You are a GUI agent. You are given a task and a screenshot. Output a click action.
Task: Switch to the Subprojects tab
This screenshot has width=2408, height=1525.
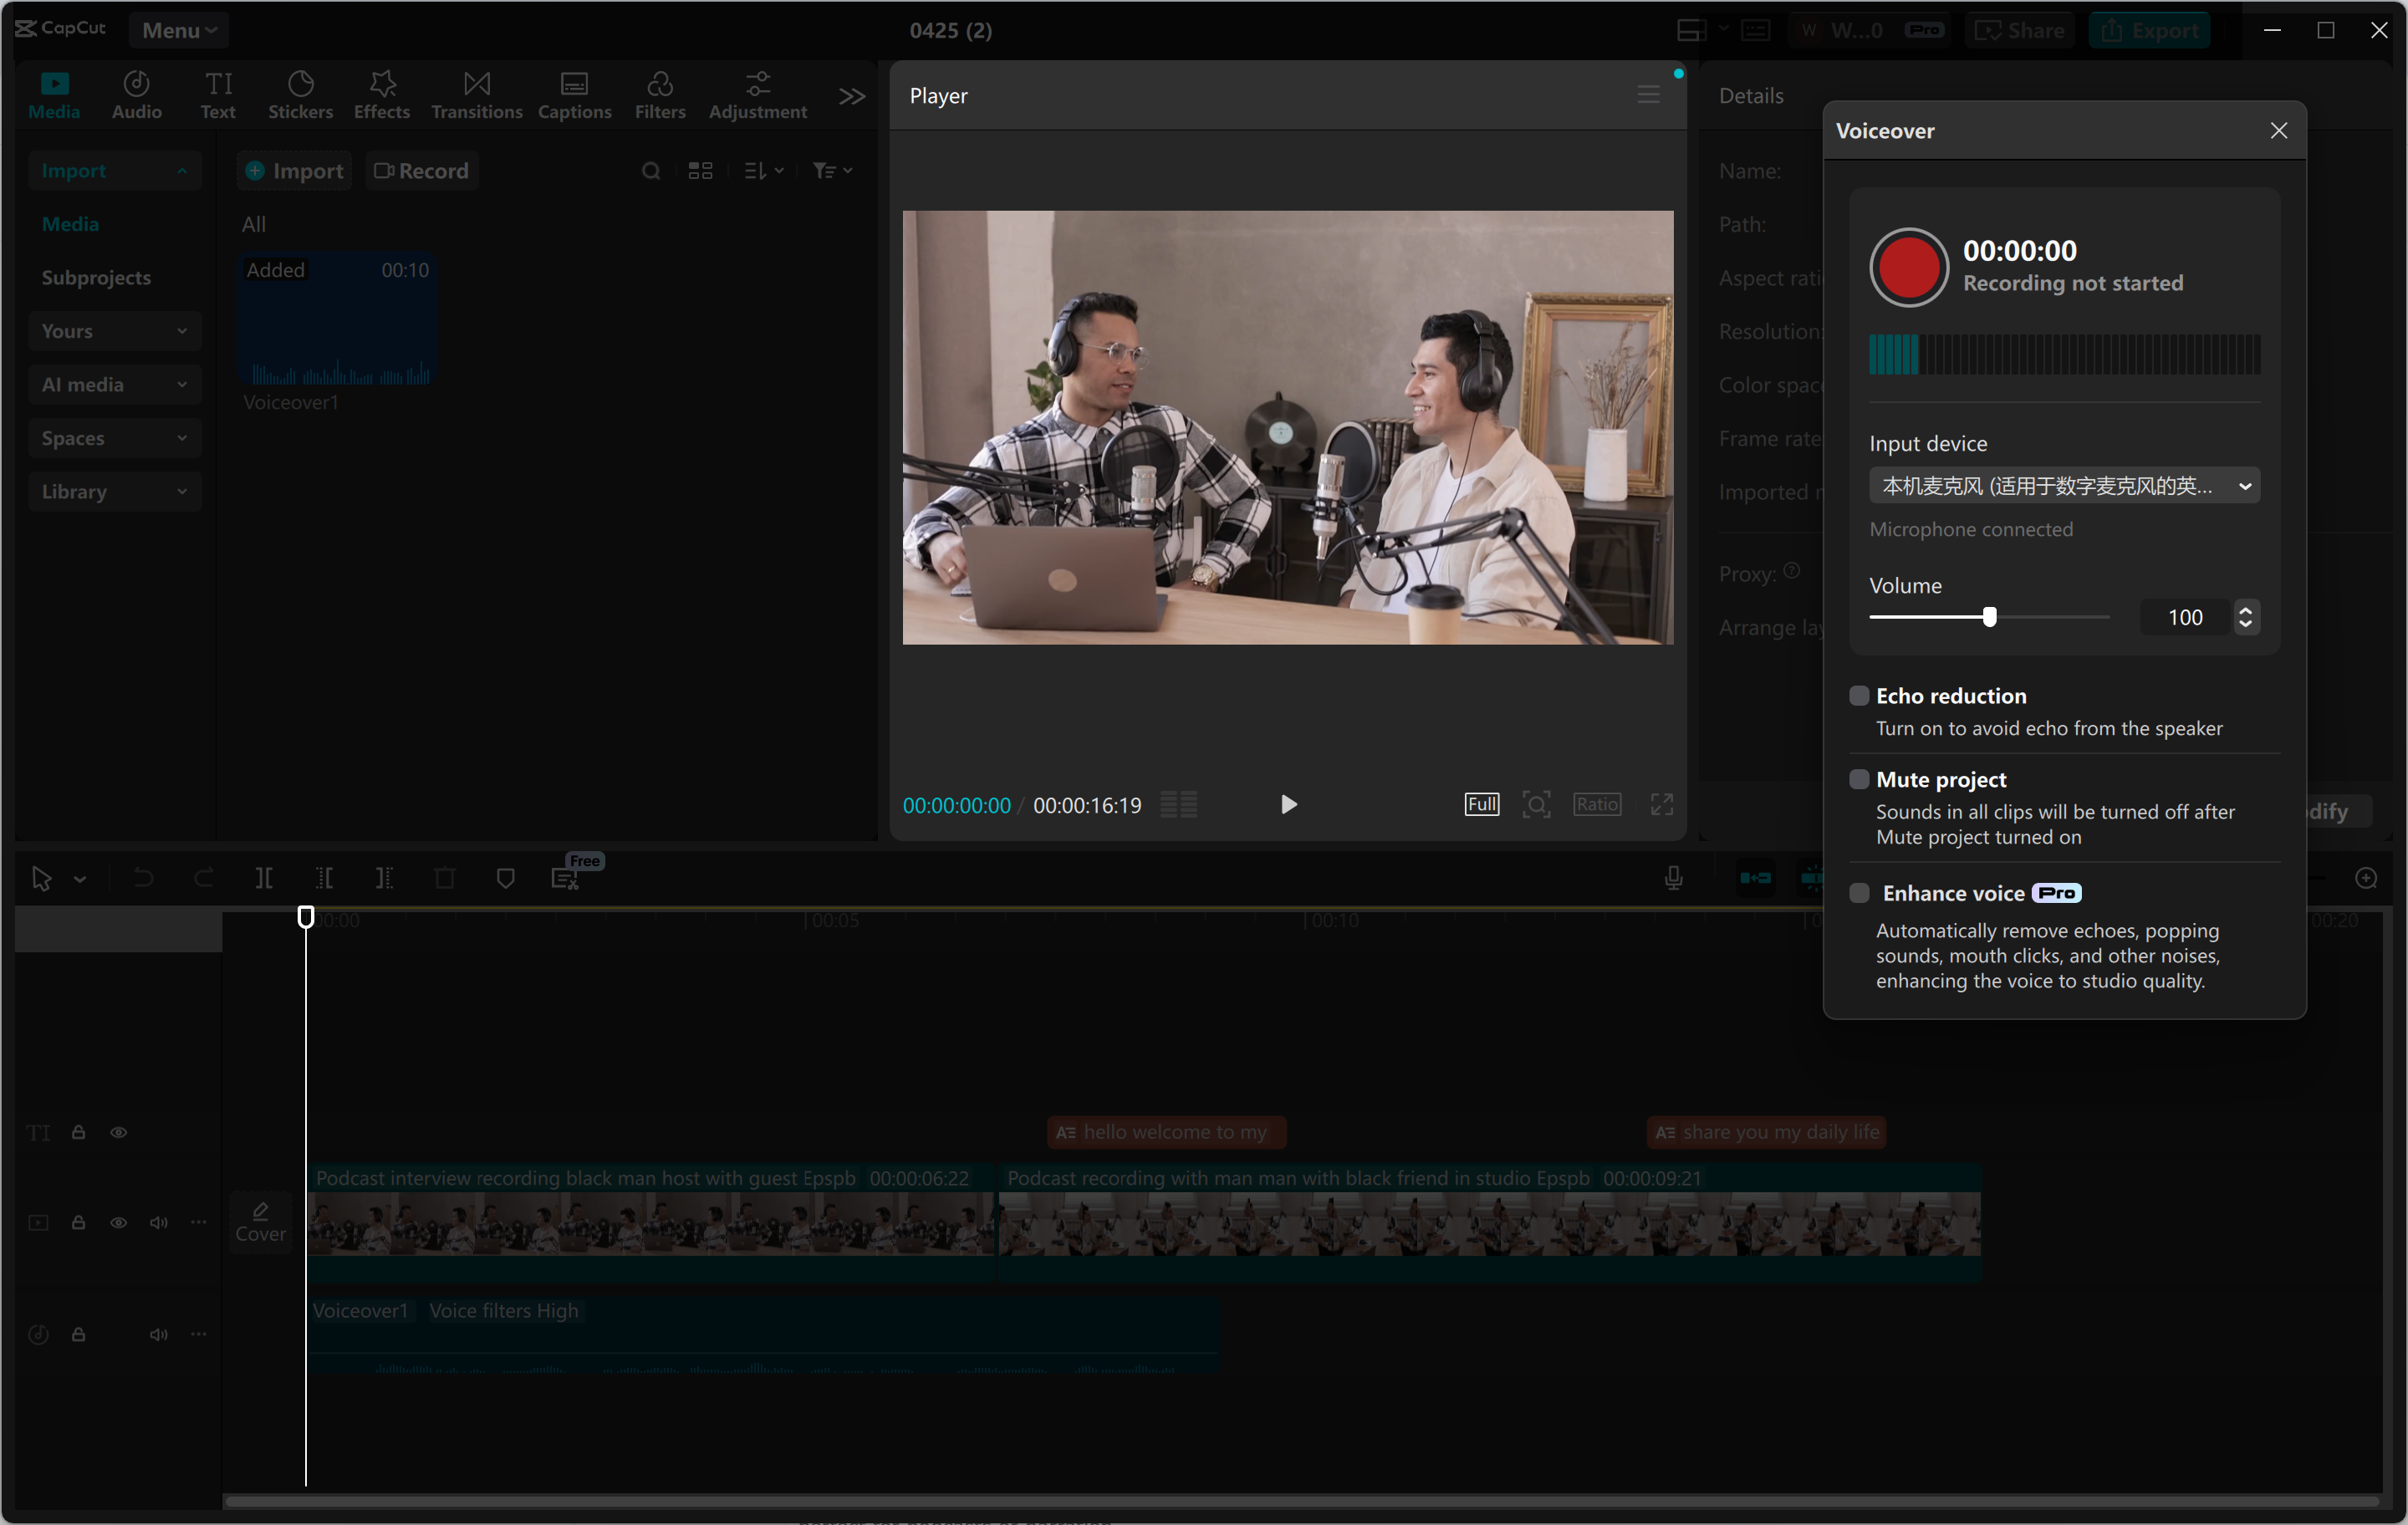pos(96,277)
